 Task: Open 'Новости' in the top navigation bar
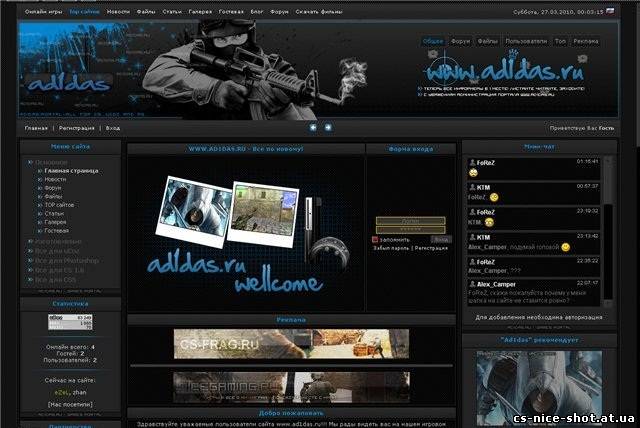tap(118, 12)
